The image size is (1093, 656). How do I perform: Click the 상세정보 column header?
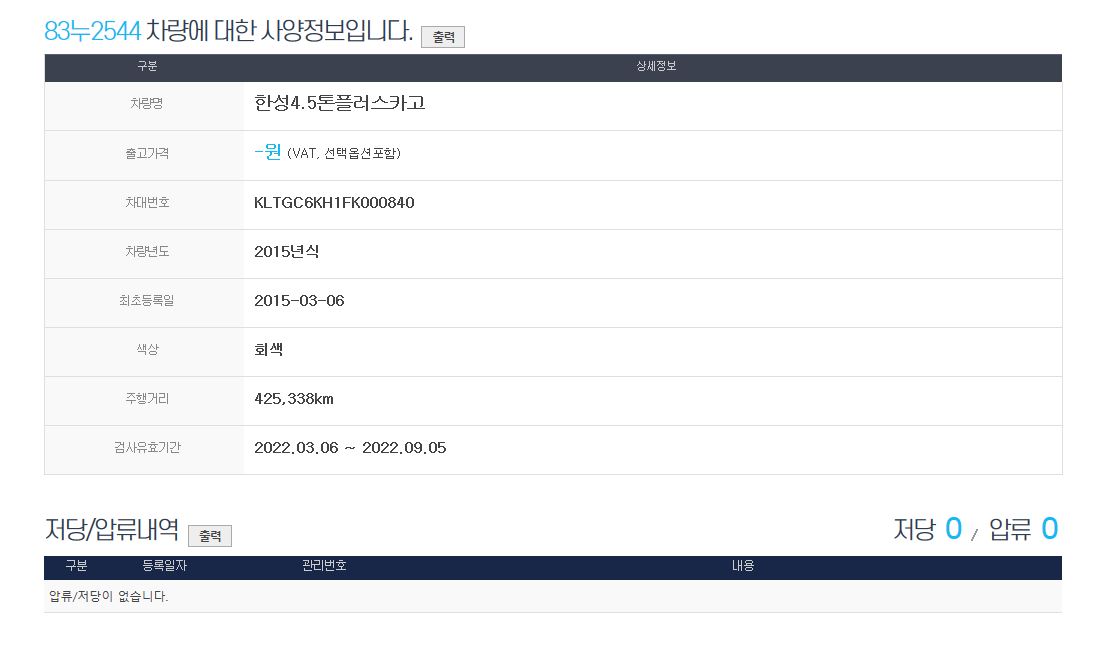[x=656, y=67]
